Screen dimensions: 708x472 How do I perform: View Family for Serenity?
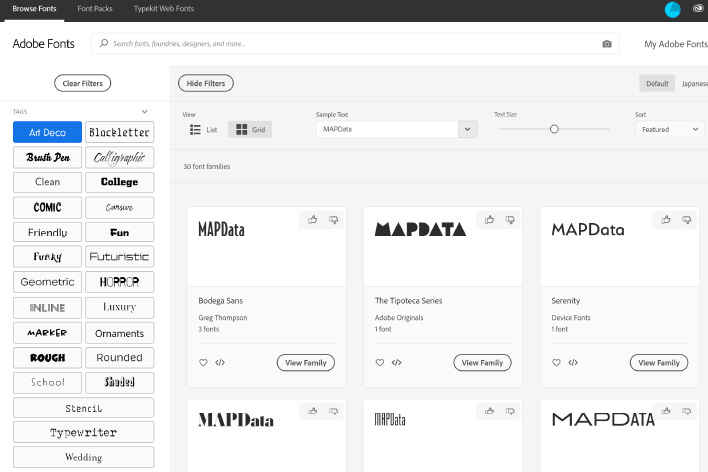(659, 363)
